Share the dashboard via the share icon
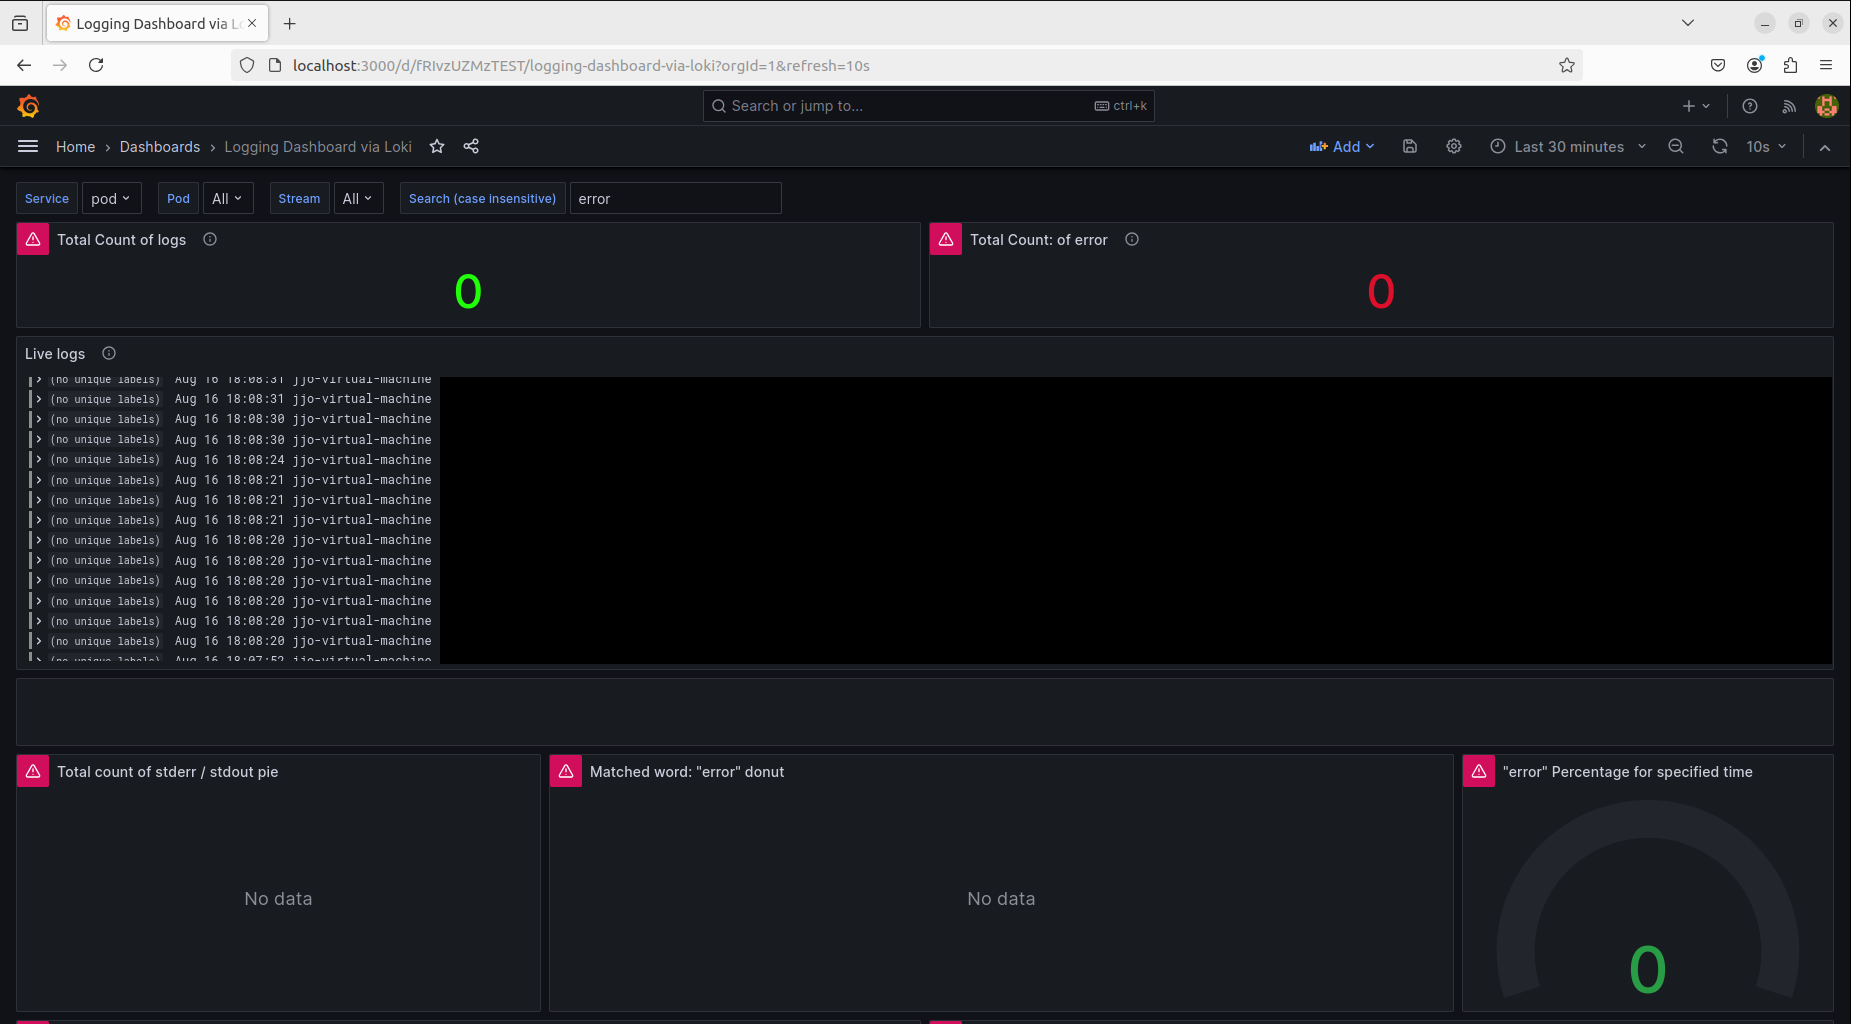1851x1024 pixels. [471, 146]
